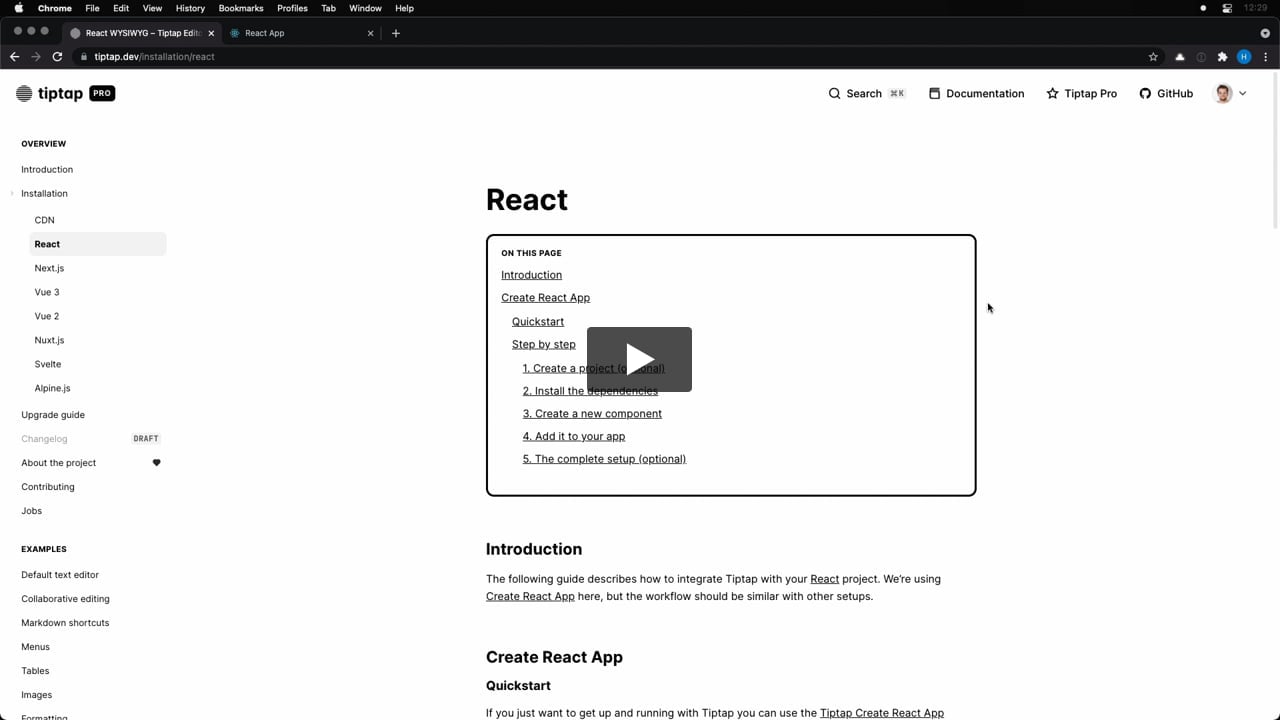Select Nuxt.js installation page

pos(49,340)
